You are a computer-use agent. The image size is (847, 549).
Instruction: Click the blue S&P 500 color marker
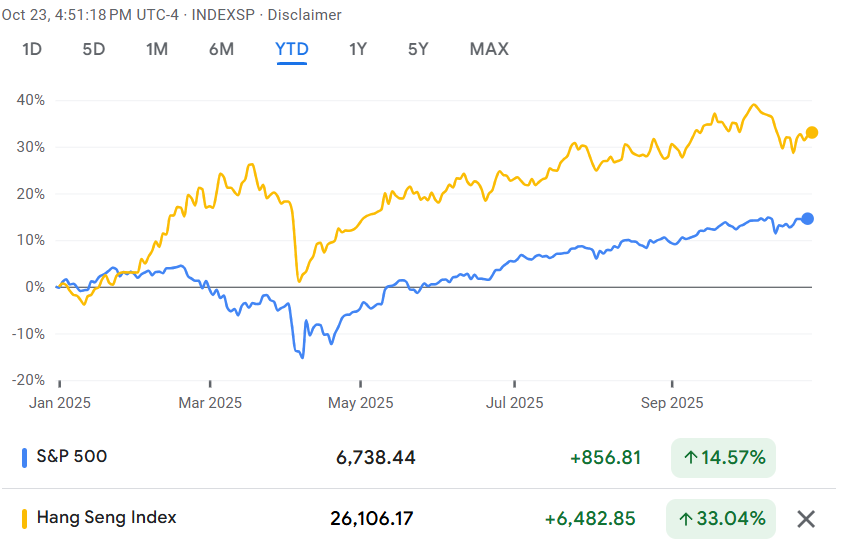[x=25, y=458]
